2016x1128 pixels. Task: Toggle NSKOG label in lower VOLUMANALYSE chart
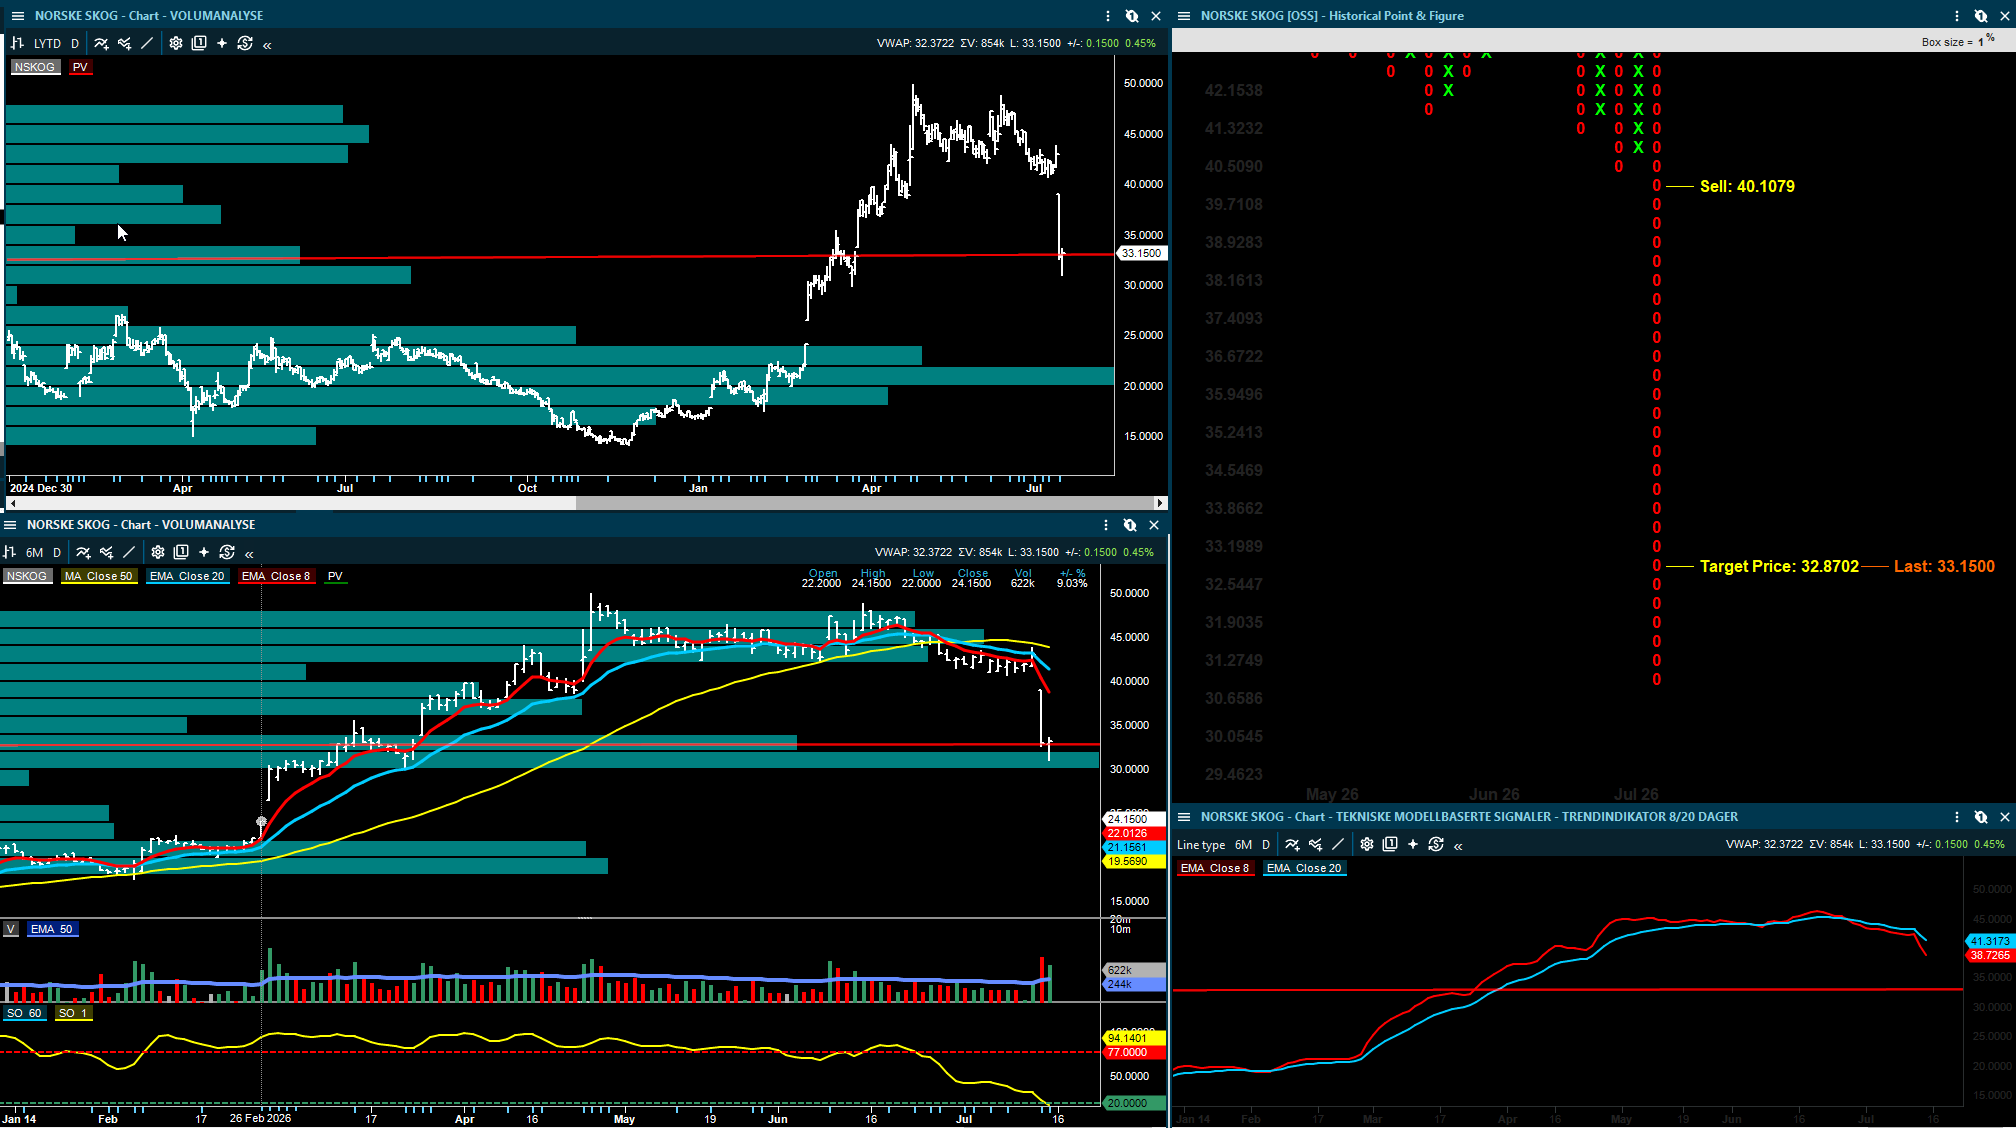(x=27, y=576)
